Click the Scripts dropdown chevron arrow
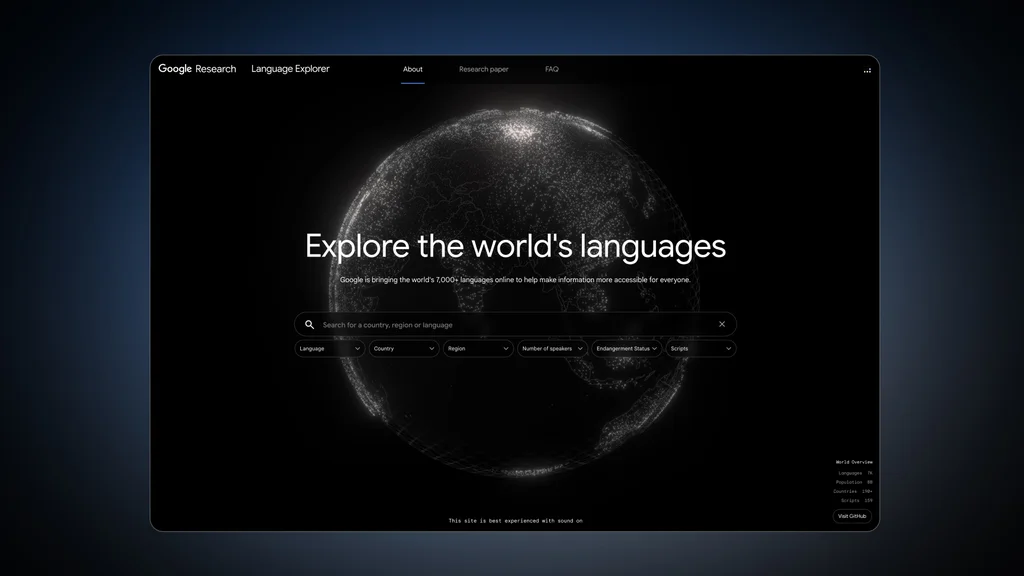Viewport: 1024px width, 576px height. [x=728, y=349]
